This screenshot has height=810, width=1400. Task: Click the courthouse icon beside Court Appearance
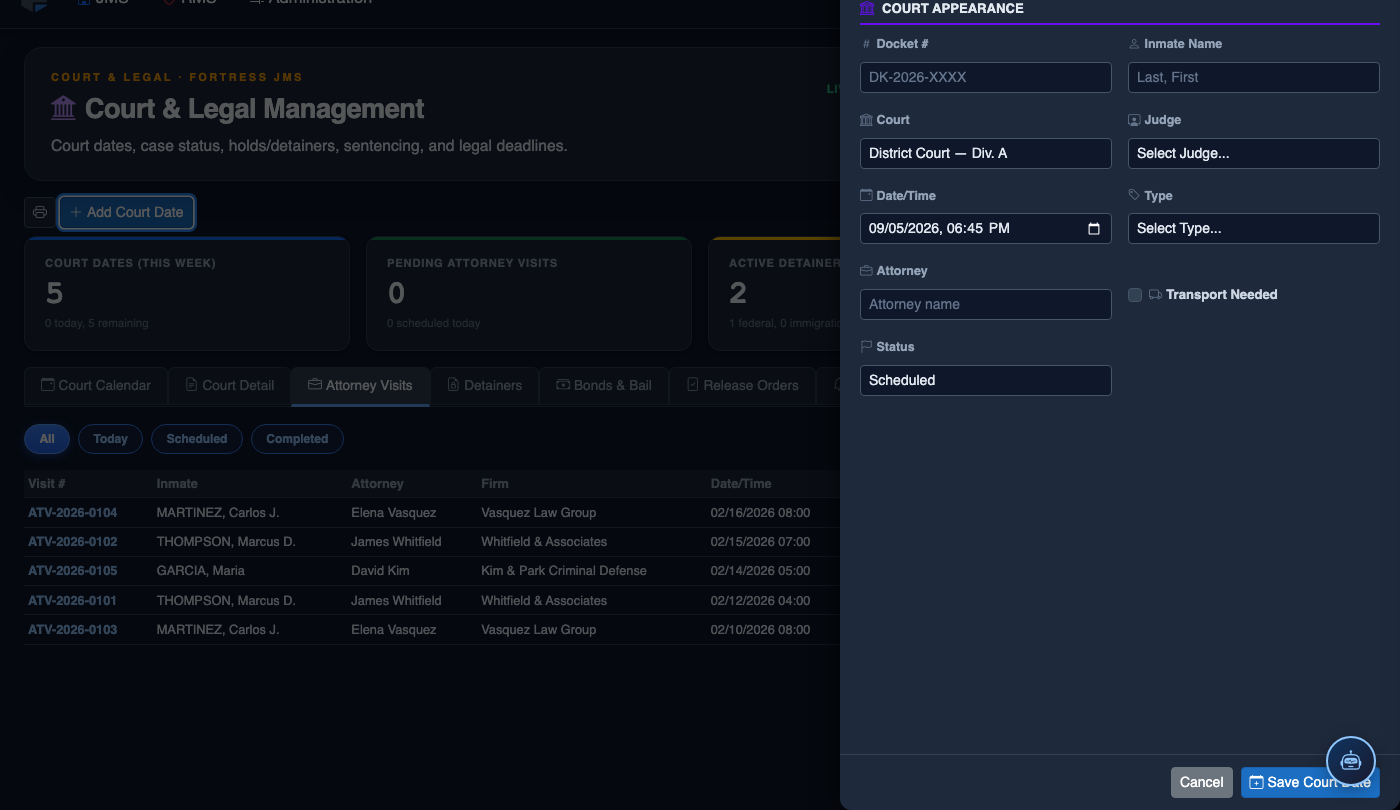pyautogui.click(x=867, y=9)
